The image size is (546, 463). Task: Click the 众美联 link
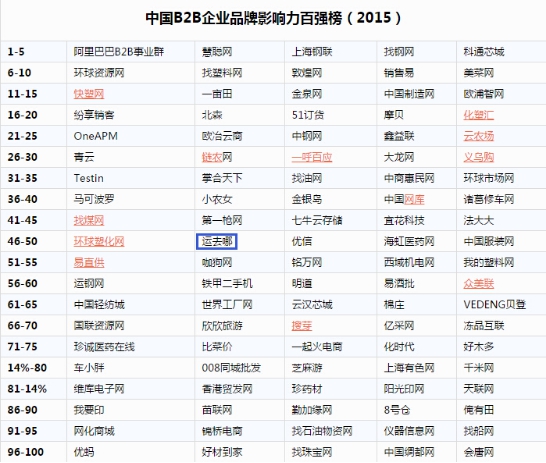pos(478,284)
